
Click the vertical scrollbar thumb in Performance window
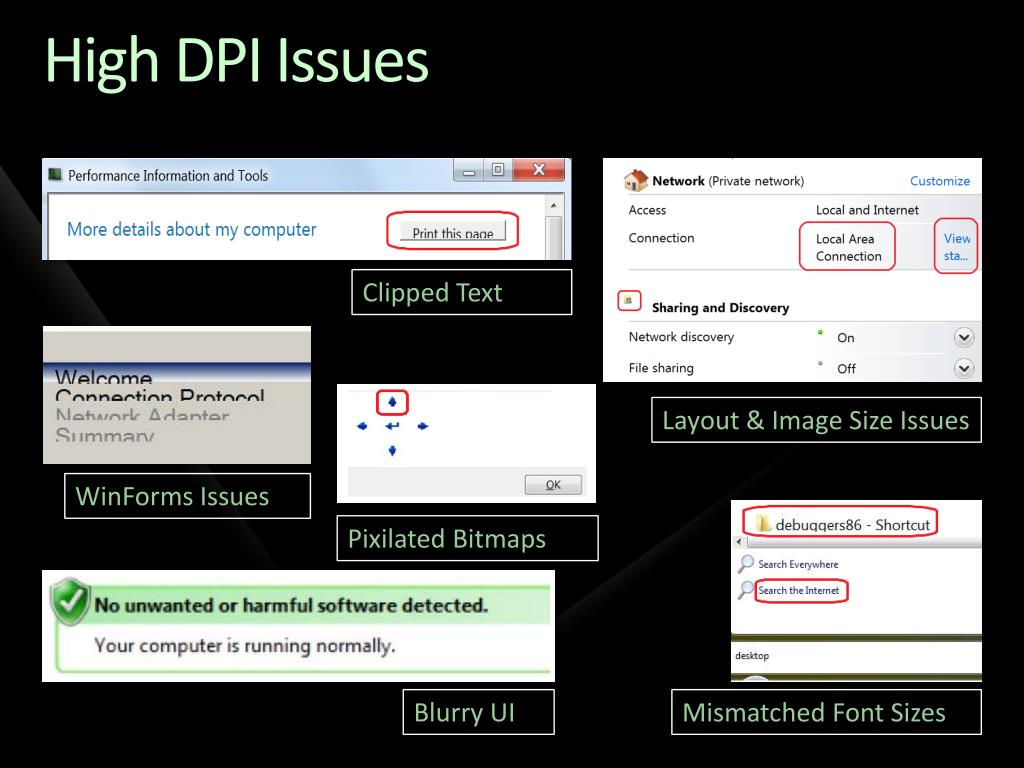point(554,238)
